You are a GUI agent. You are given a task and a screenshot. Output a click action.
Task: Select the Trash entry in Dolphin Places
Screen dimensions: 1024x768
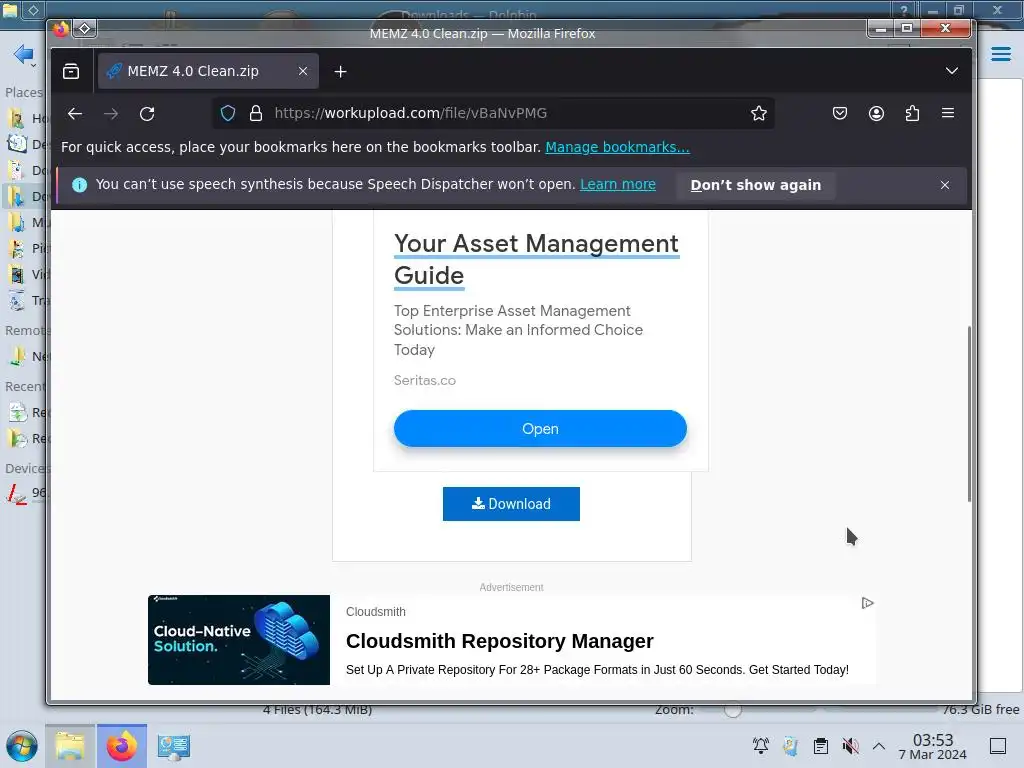[x=26, y=300]
